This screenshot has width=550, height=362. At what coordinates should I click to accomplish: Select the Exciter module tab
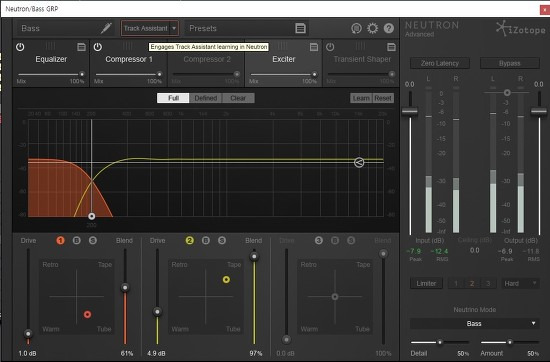tap(284, 59)
